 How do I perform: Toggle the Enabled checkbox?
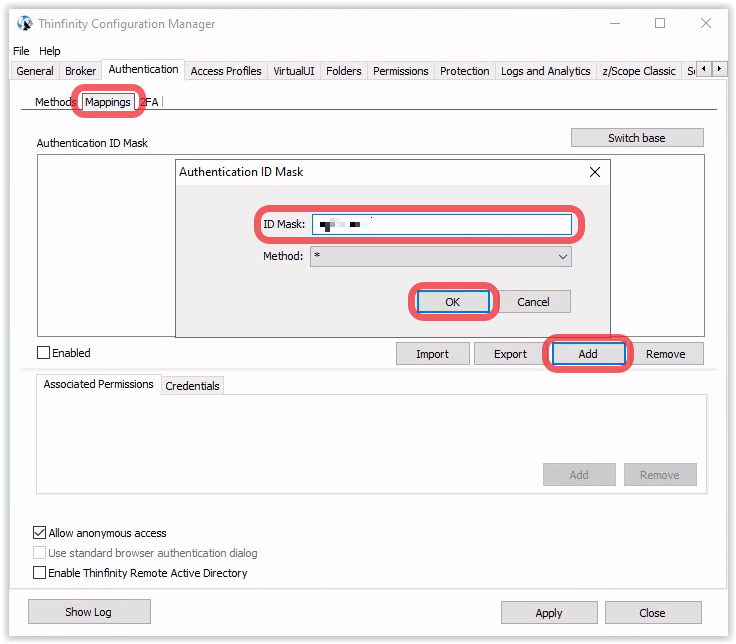43,353
